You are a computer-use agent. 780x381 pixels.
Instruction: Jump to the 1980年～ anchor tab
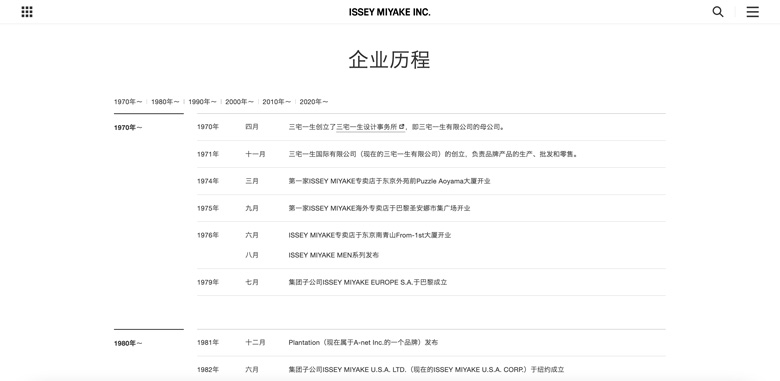pos(165,102)
